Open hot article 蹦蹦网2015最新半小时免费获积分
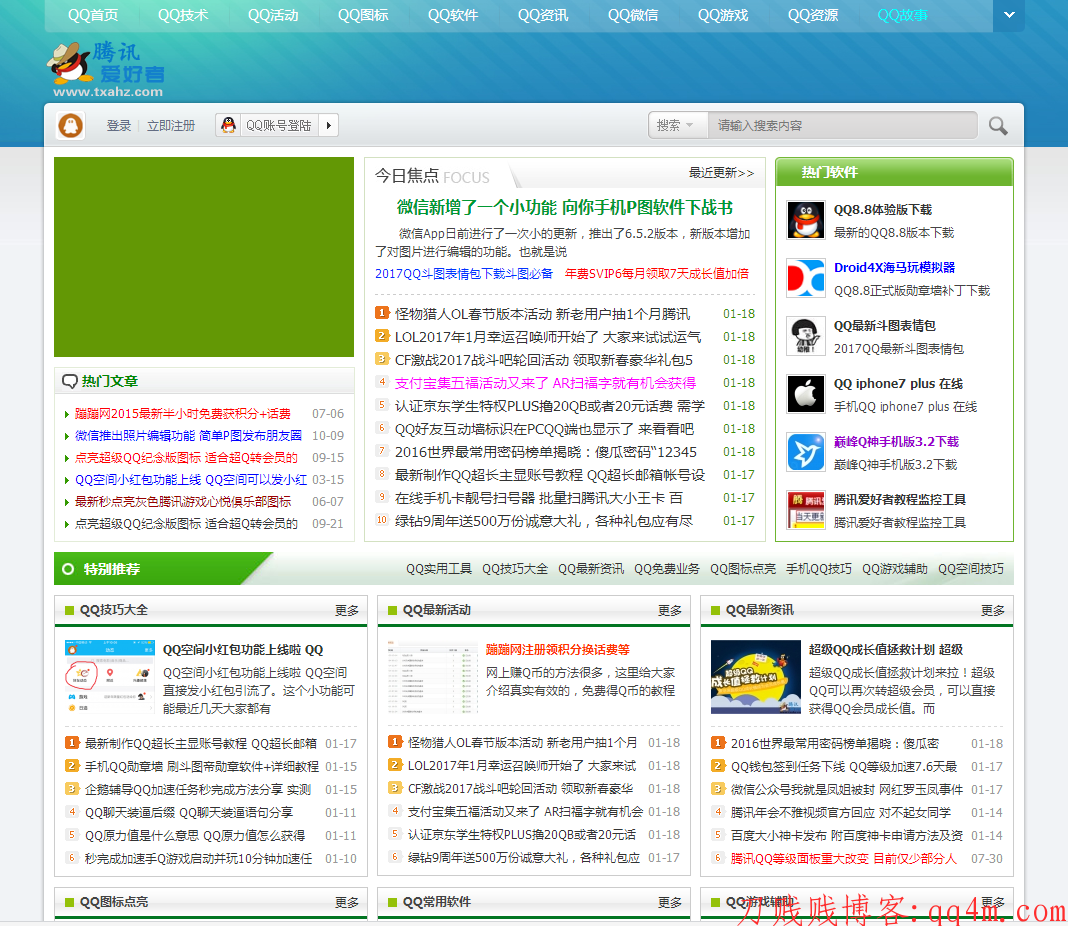The height and width of the screenshot is (926, 1068). [x=183, y=414]
